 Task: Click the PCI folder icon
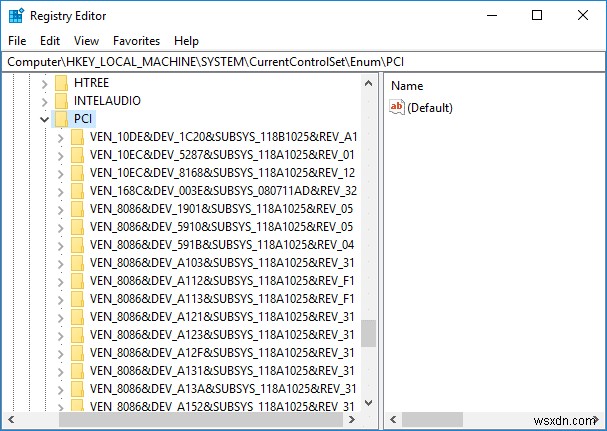[61, 119]
